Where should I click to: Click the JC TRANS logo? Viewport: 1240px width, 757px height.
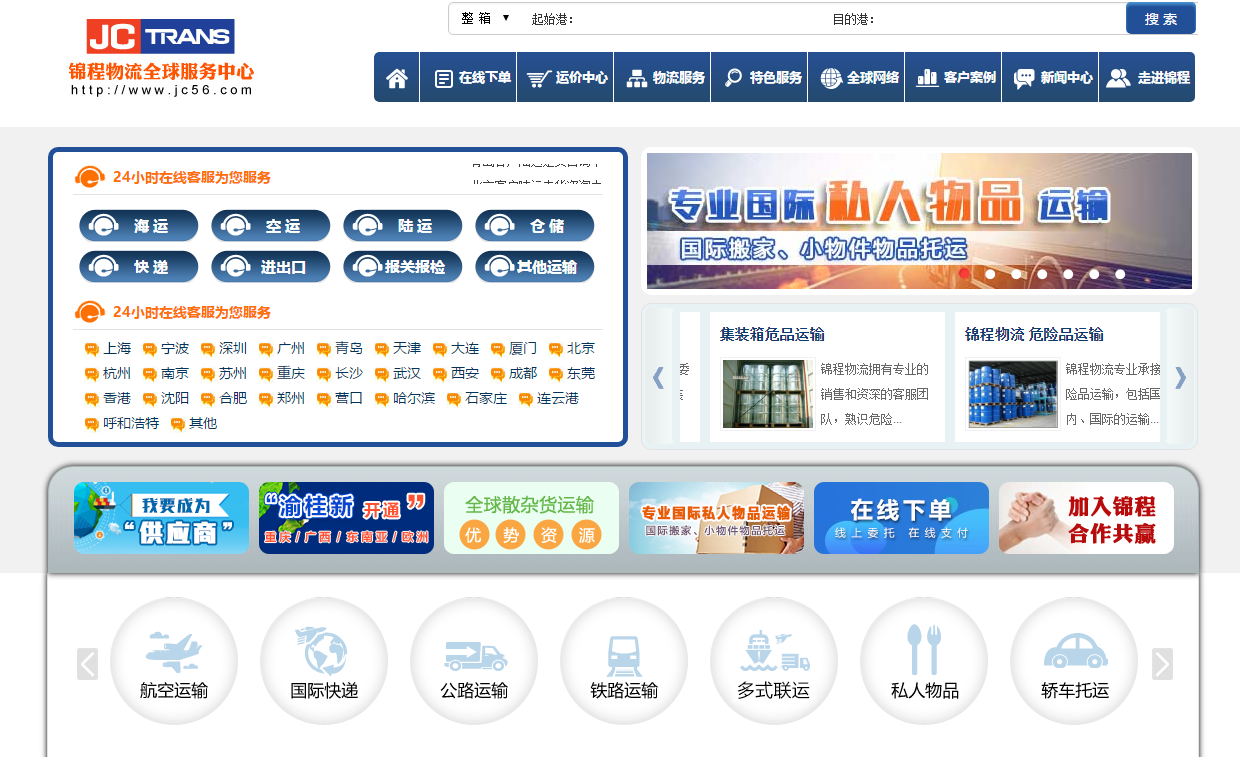pyautogui.click(x=161, y=58)
